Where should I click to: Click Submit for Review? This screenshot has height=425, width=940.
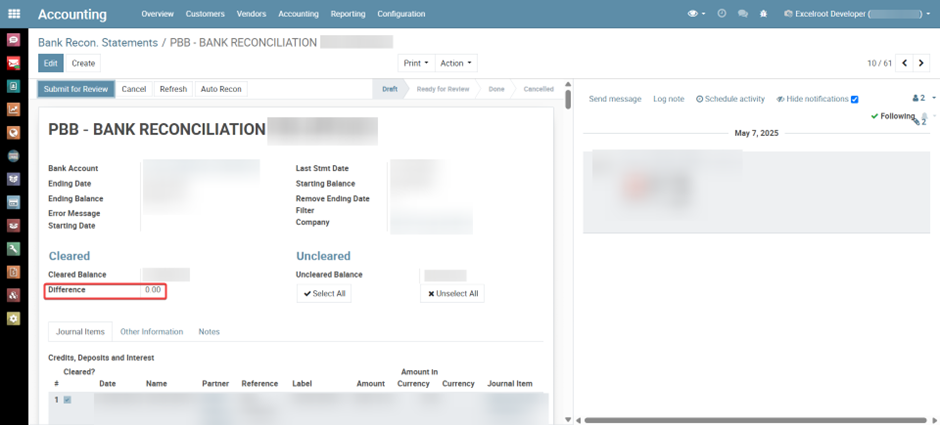pyautogui.click(x=76, y=89)
